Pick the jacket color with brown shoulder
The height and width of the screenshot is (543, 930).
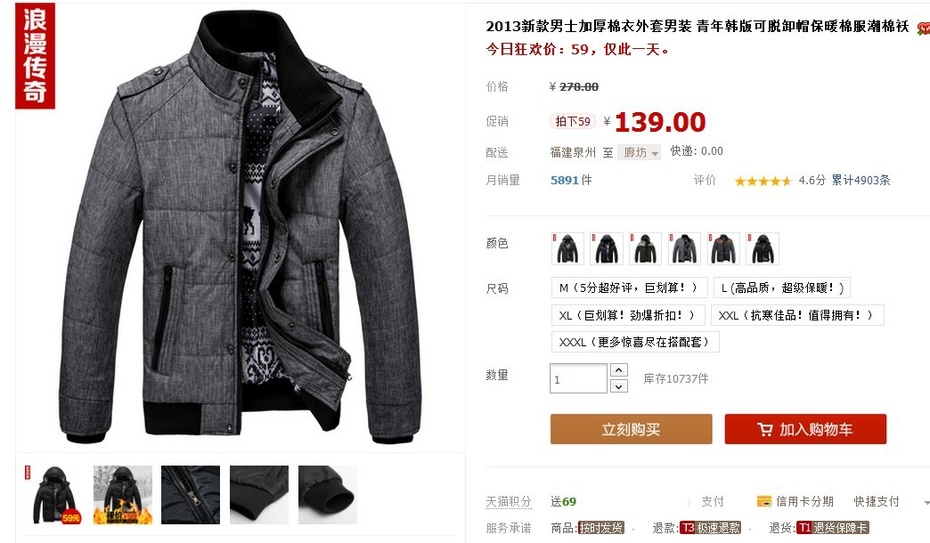tap(723, 248)
